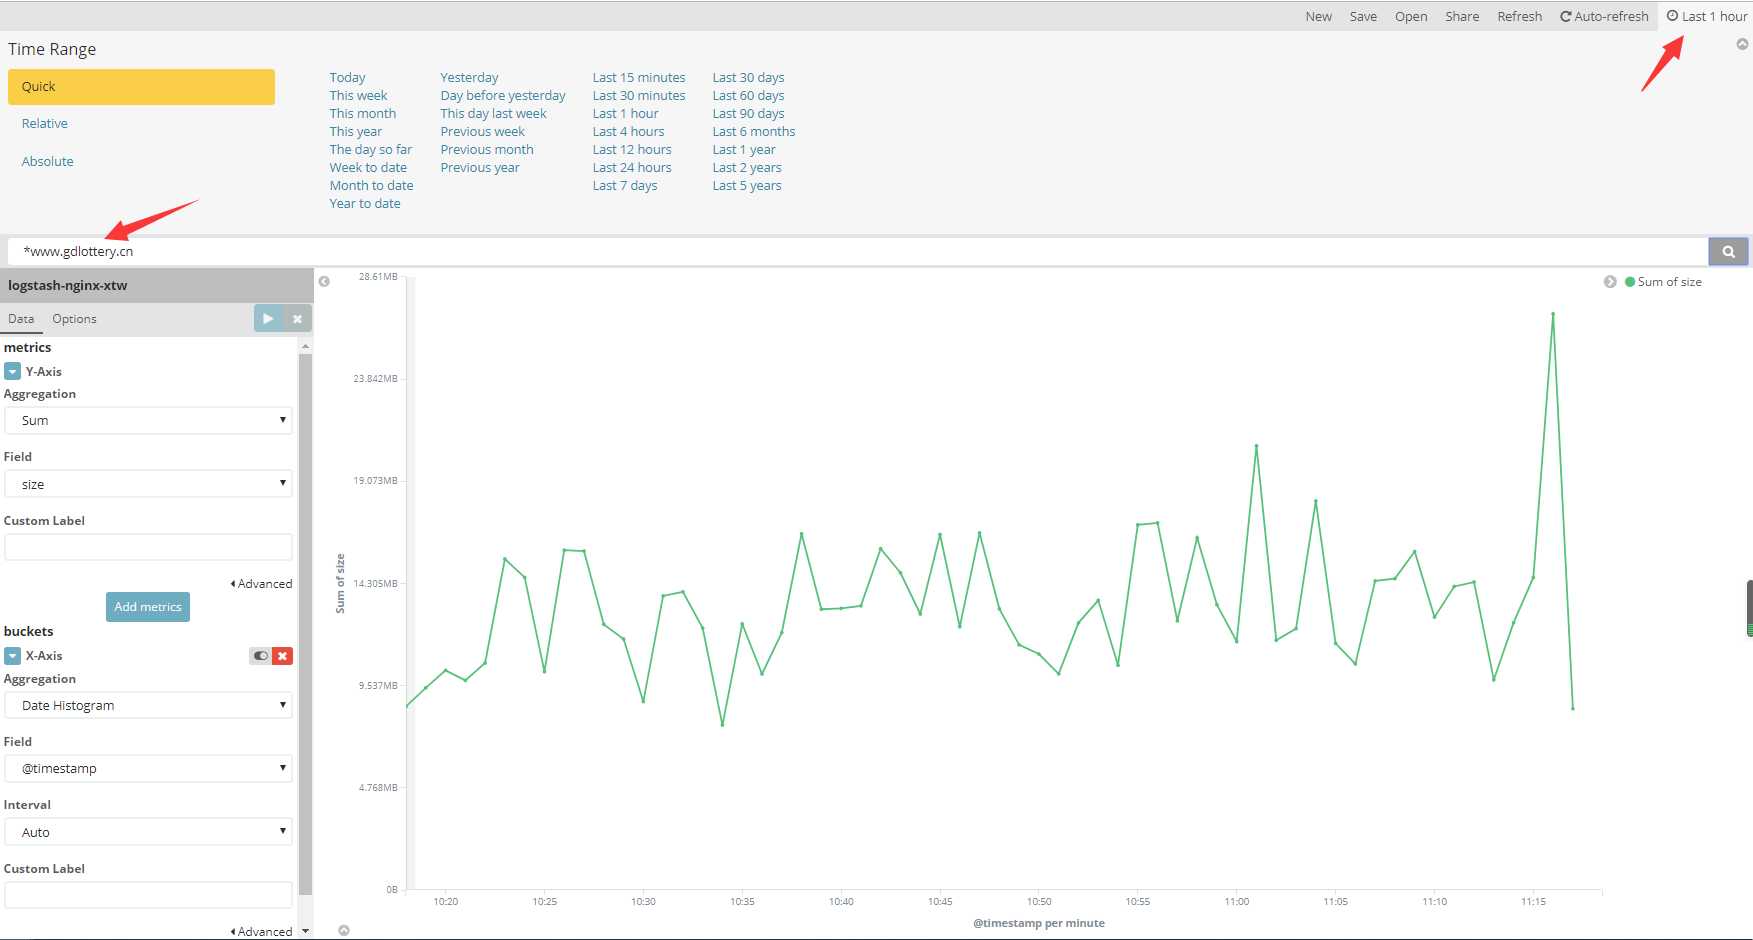Choose Day before yesterday quick range

503,96
